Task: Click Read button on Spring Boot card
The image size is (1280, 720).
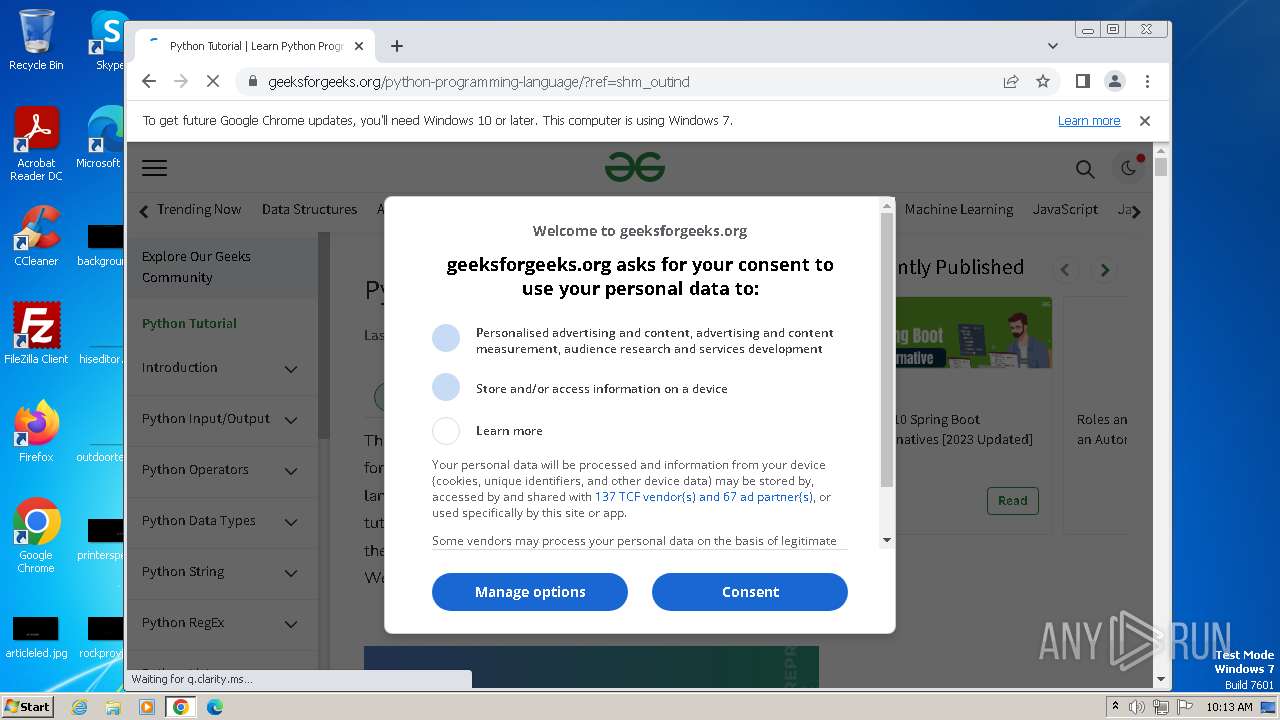Action: tap(1012, 501)
